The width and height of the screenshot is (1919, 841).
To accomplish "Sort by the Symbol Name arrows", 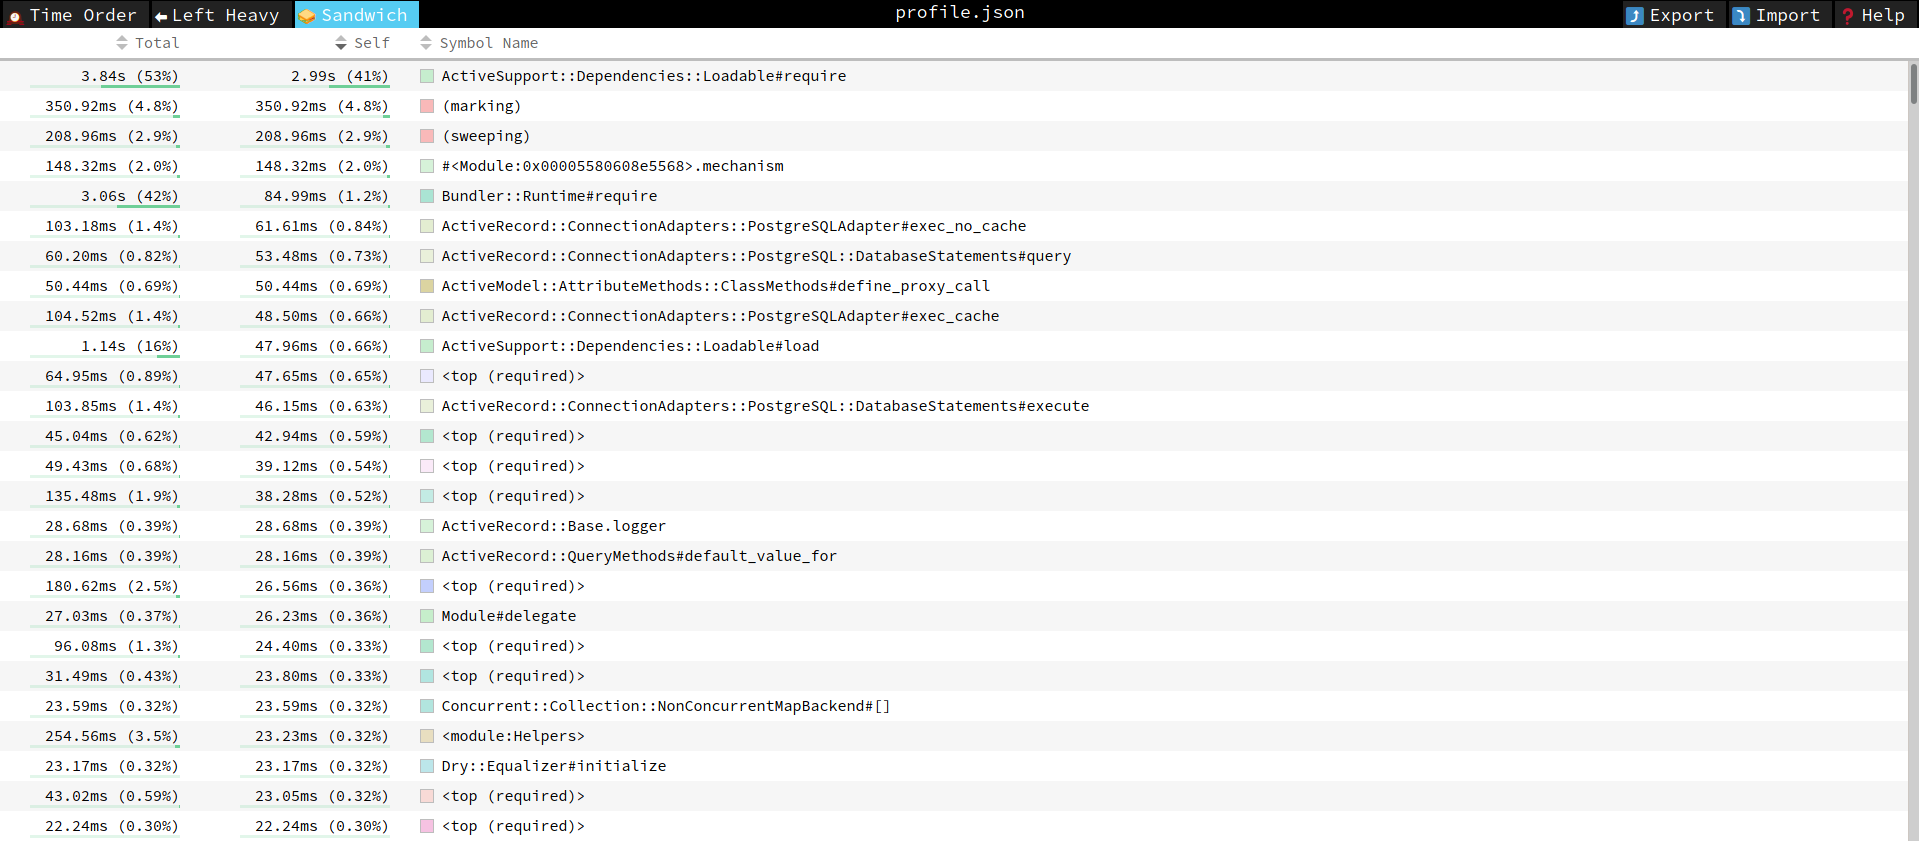I will click(x=426, y=43).
